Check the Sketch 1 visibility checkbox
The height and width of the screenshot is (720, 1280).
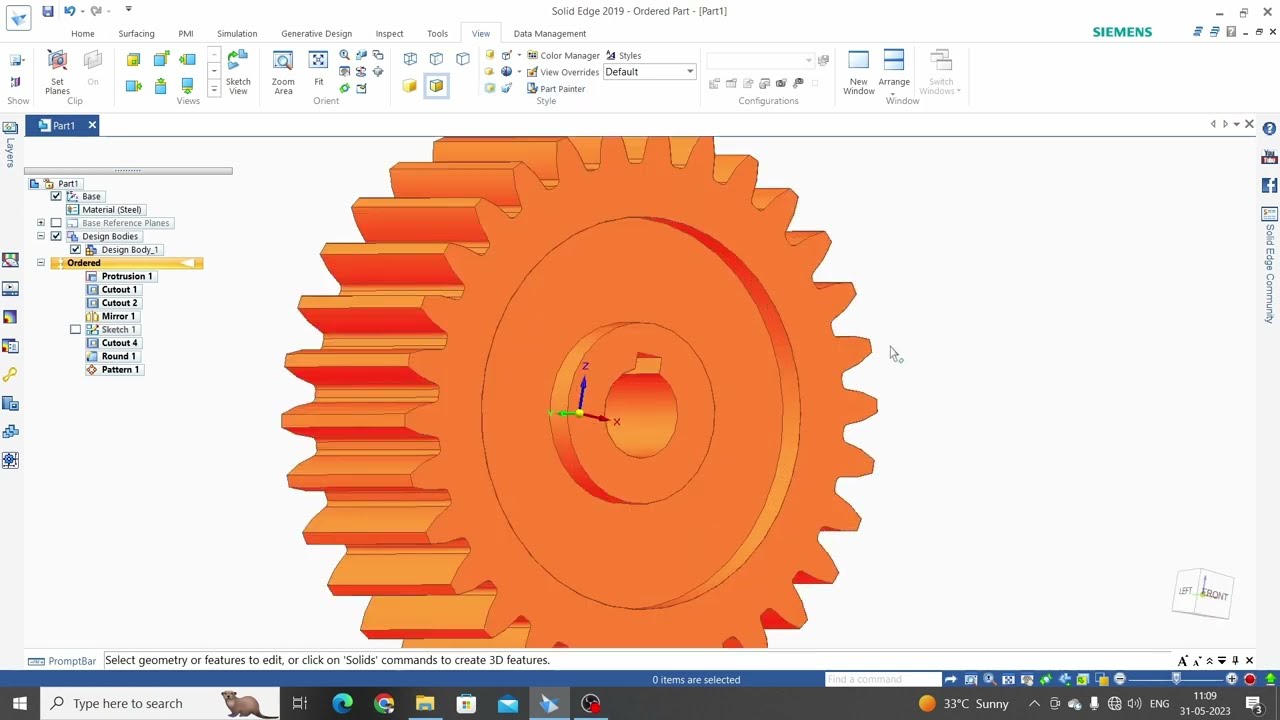(75, 329)
